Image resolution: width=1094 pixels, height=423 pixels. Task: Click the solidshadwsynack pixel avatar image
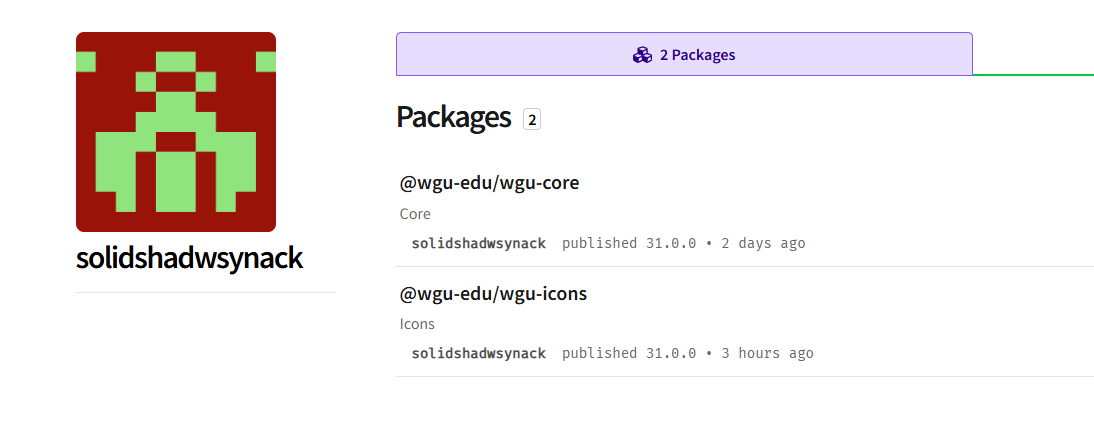(176, 132)
